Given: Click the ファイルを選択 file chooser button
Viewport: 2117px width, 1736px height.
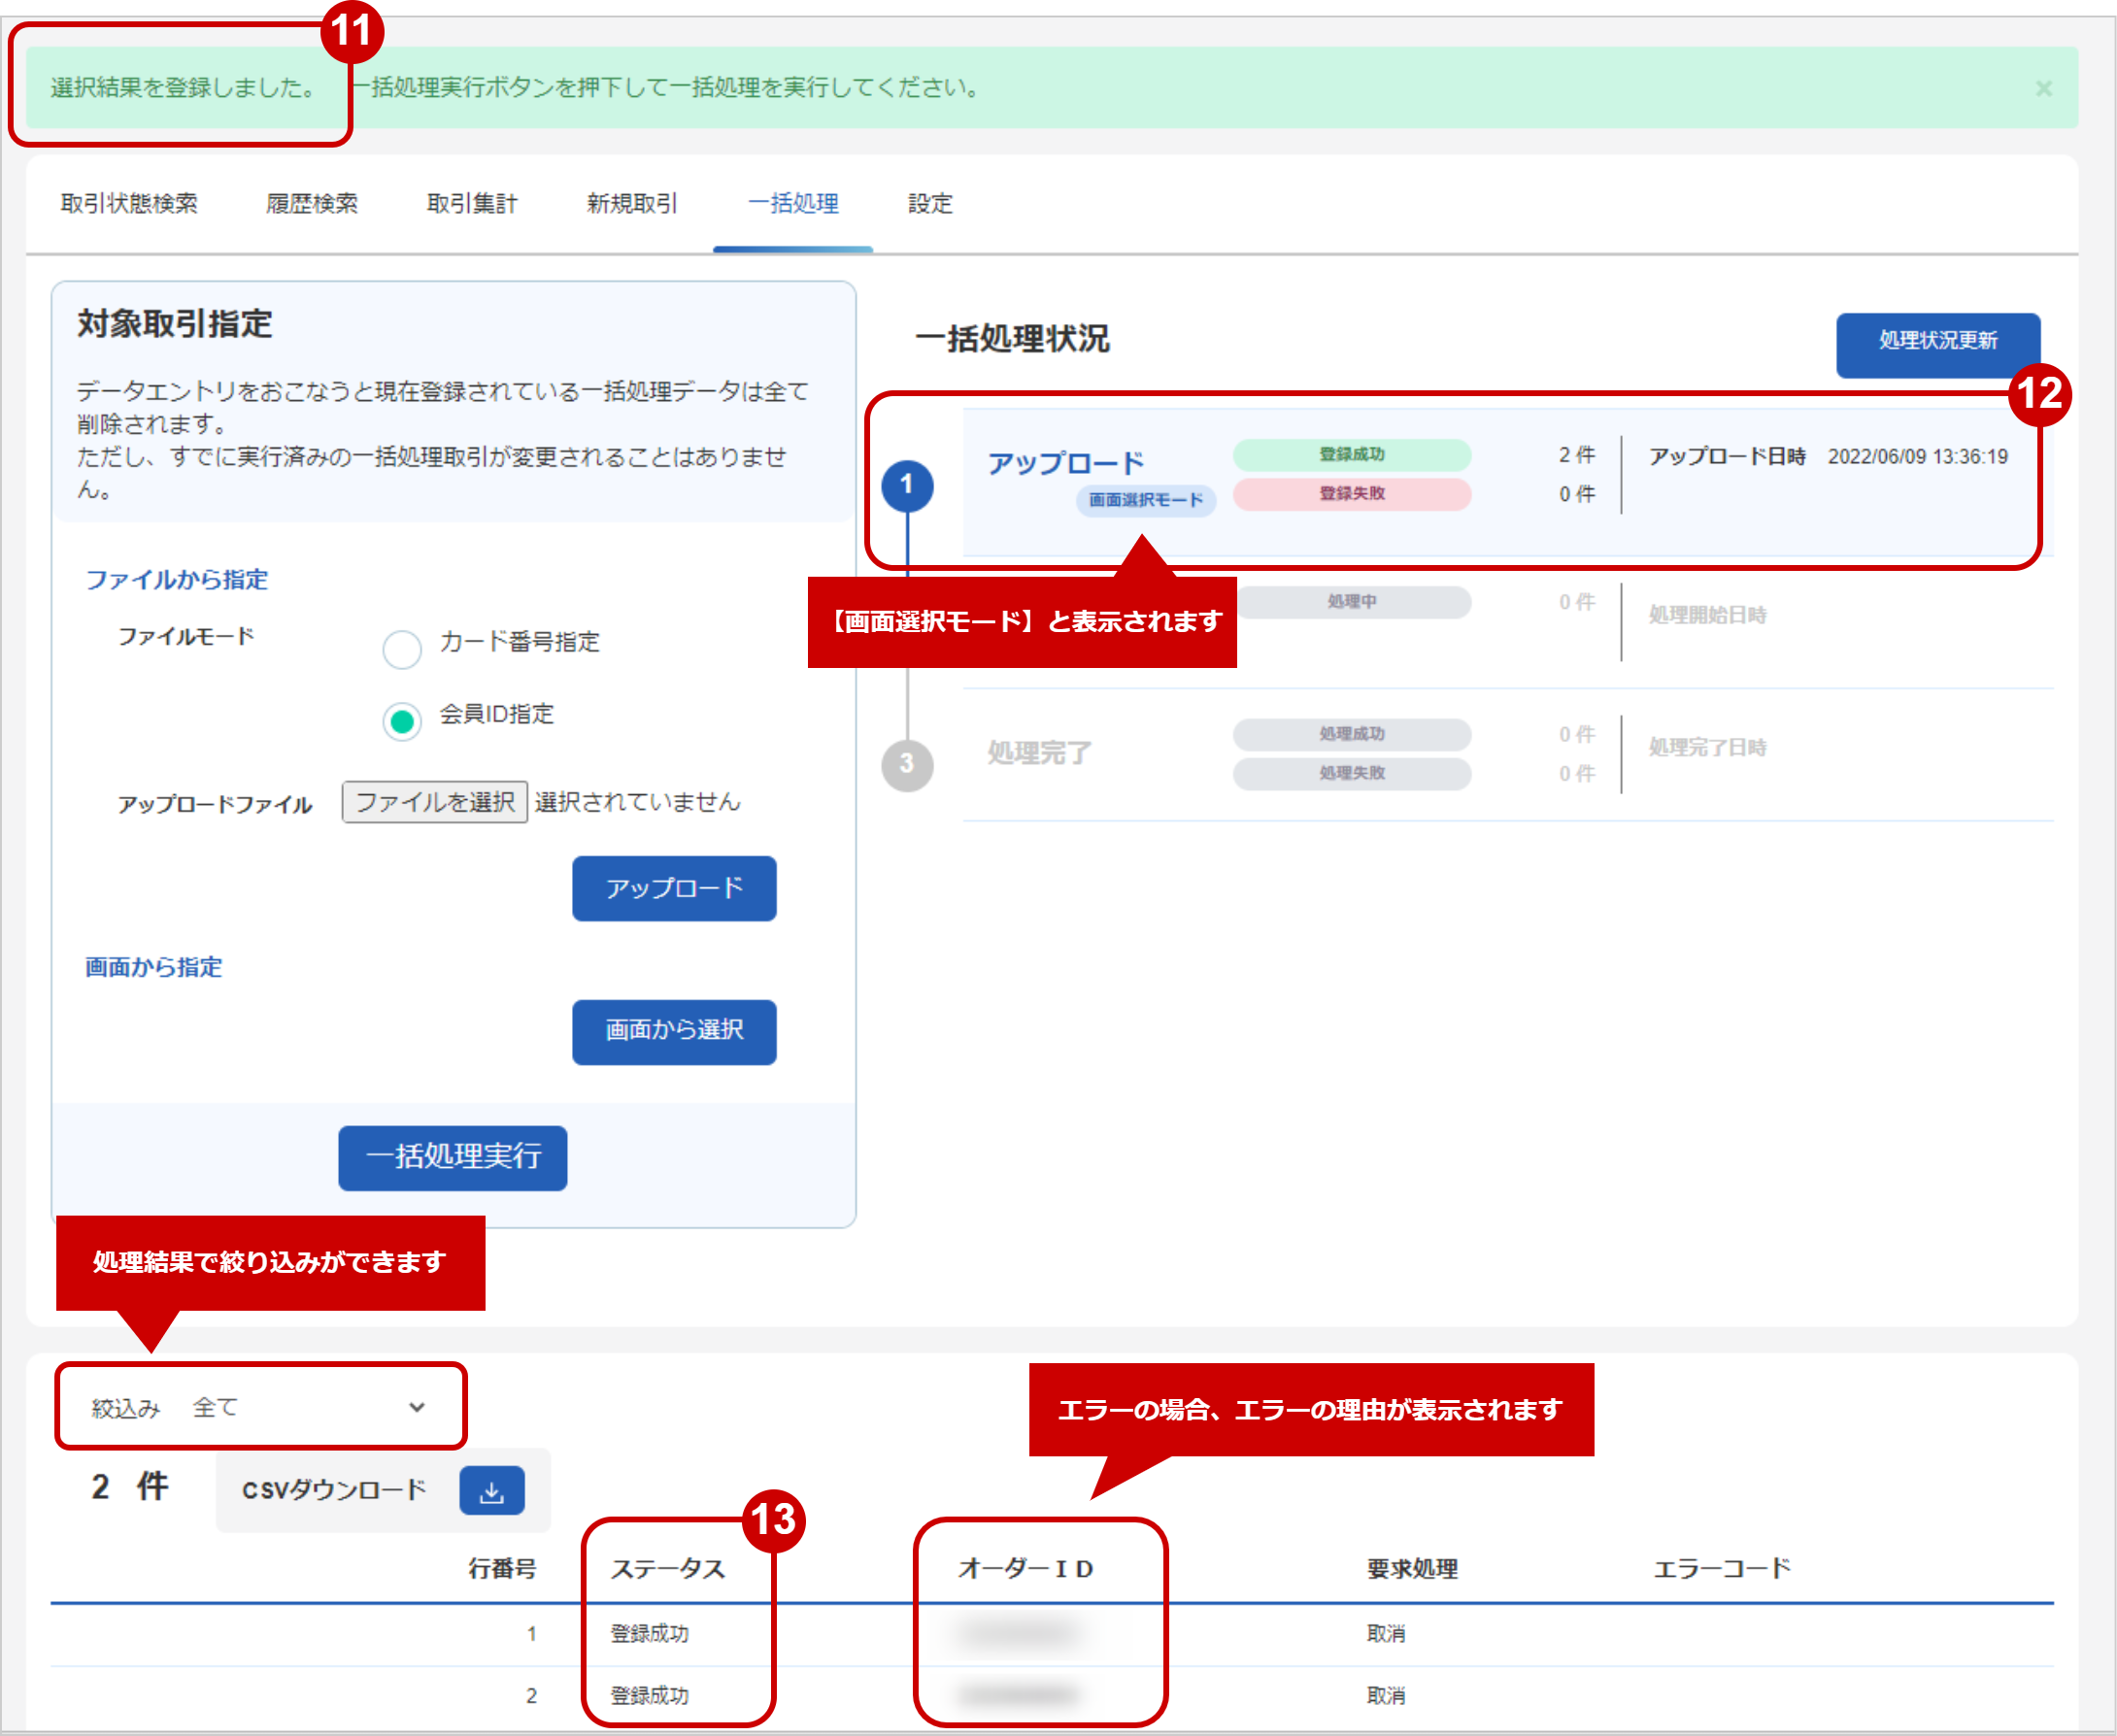Looking at the screenshot, I should tap(435, 802).
